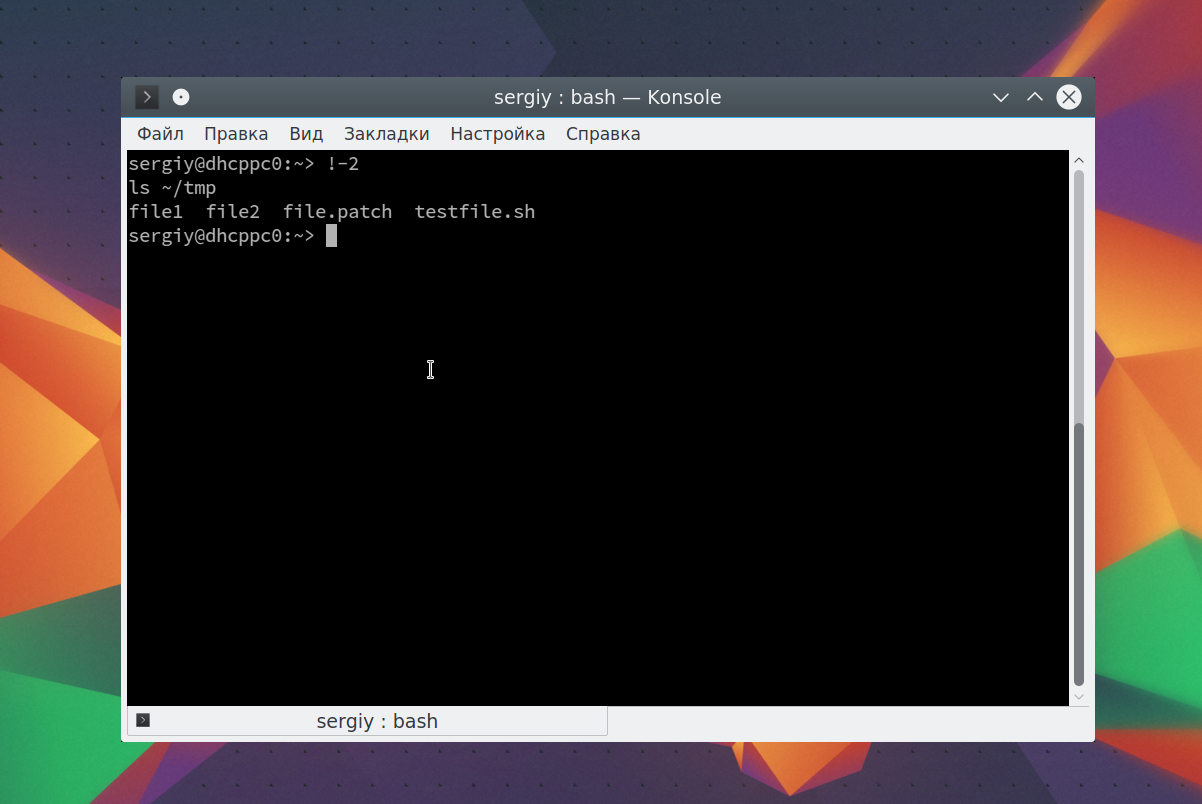The image size is (1202, 804).
Task: Minimize the Konsole window
Action: (x=1001, y=97)
